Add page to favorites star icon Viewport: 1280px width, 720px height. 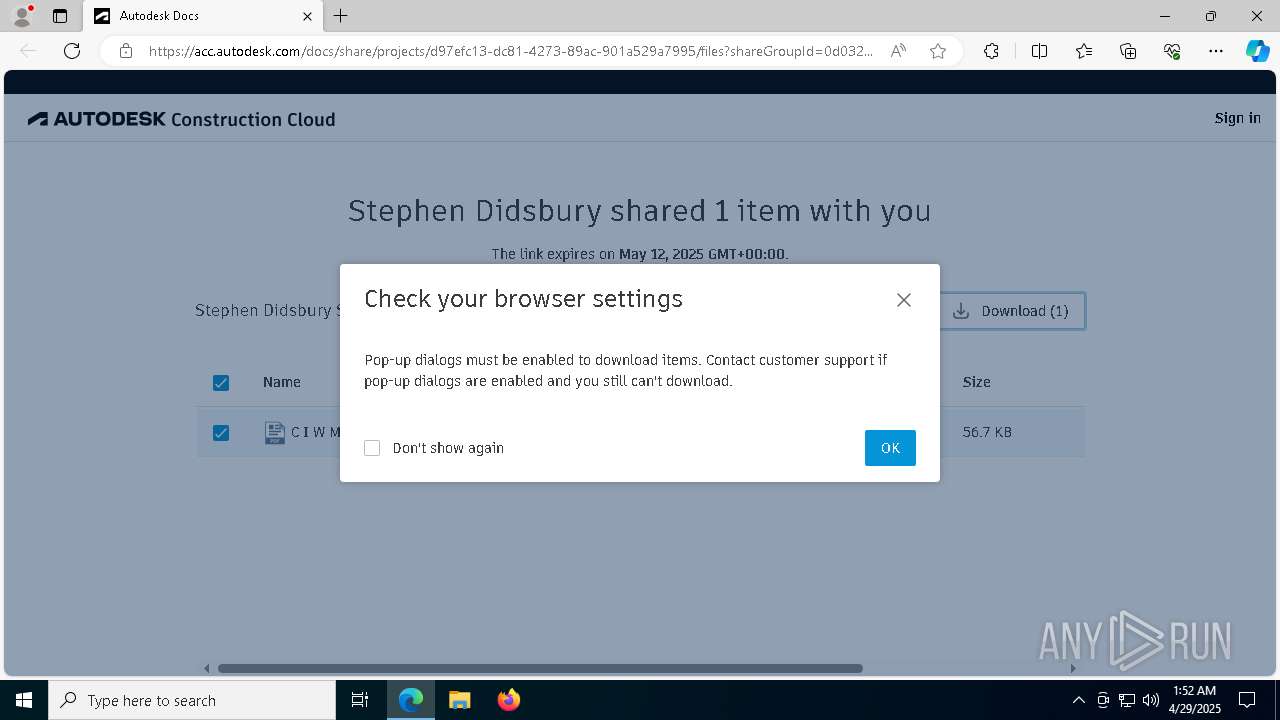(x=938, y=51)
